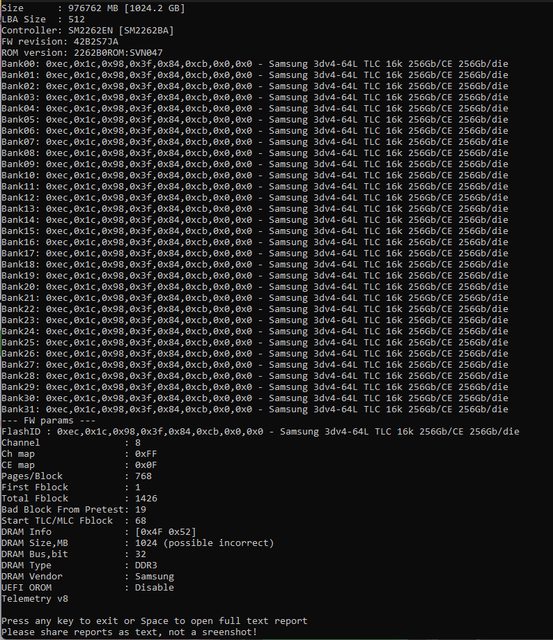Click the Channel value 8
The width and height of the screenshot is (553, 640).
tap(138, 443)
